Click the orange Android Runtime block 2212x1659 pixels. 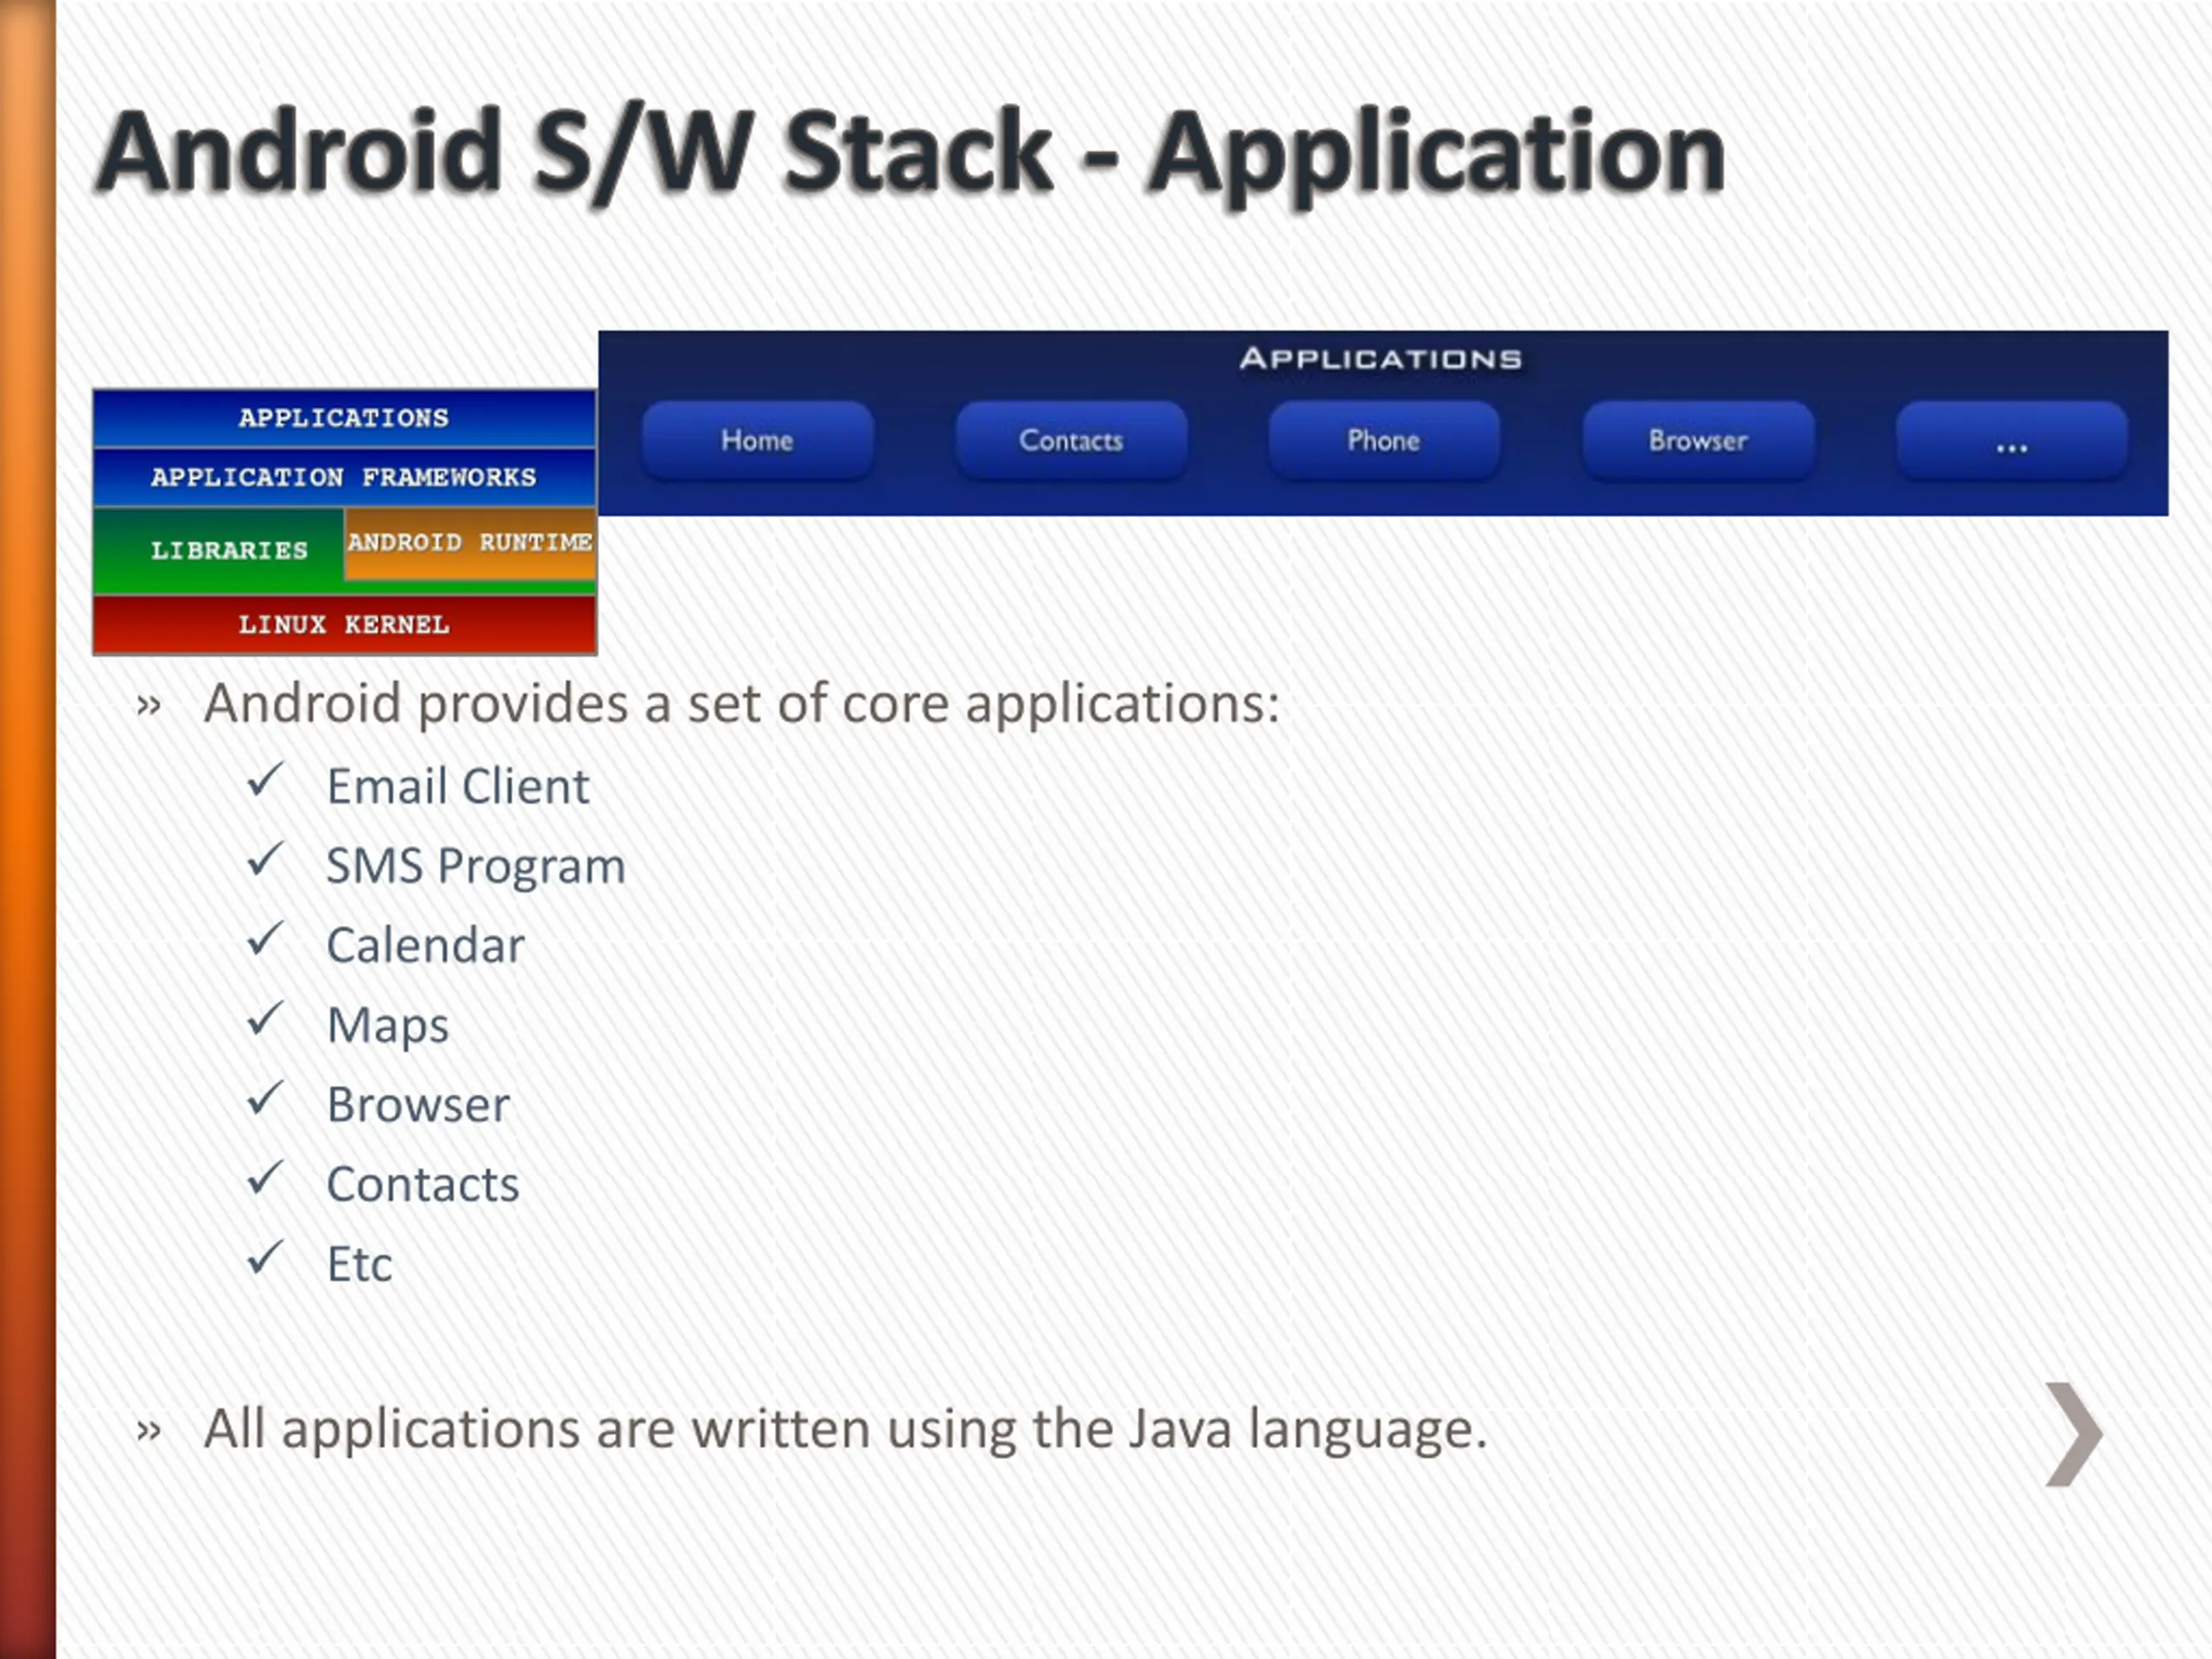point(470,543)
